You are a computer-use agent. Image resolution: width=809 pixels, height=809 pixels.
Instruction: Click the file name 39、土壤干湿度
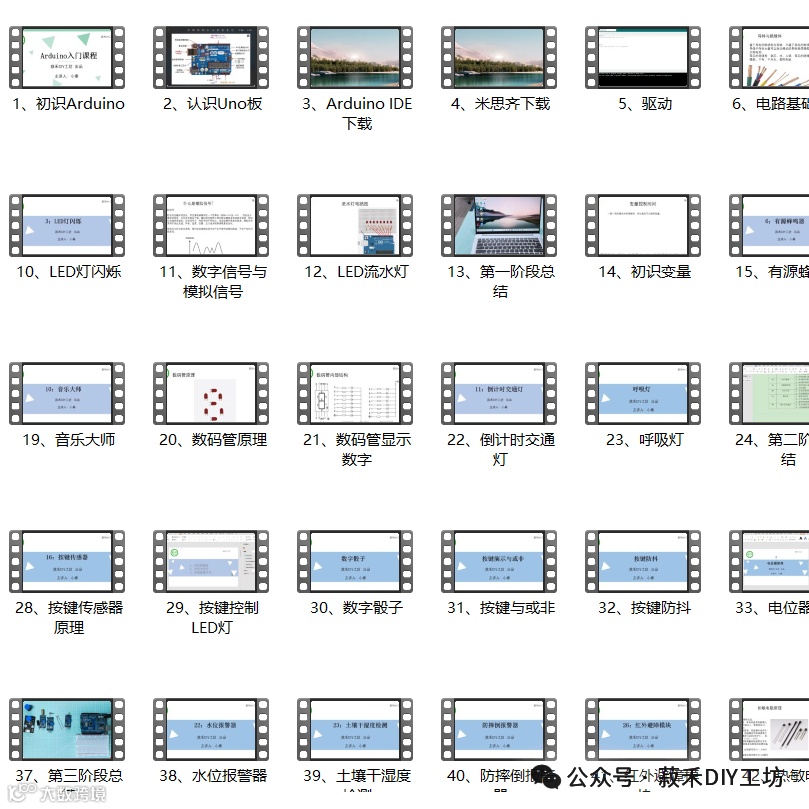(357, 775)
